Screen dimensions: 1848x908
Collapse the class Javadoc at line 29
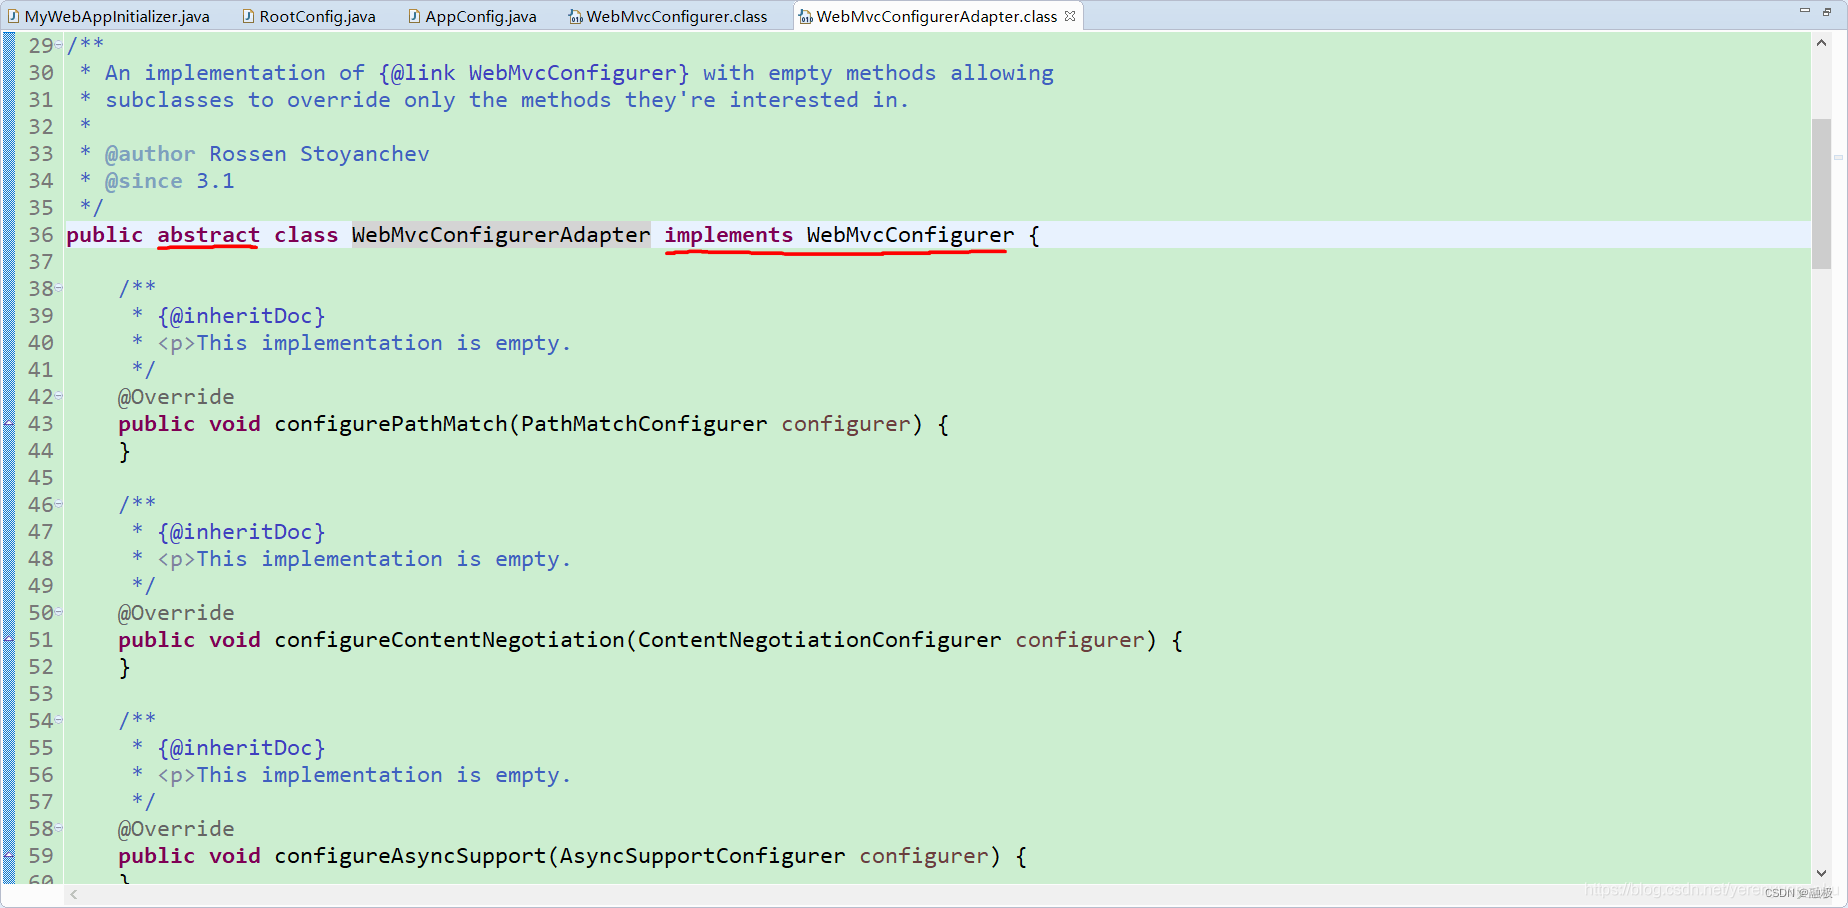point(59,45)
